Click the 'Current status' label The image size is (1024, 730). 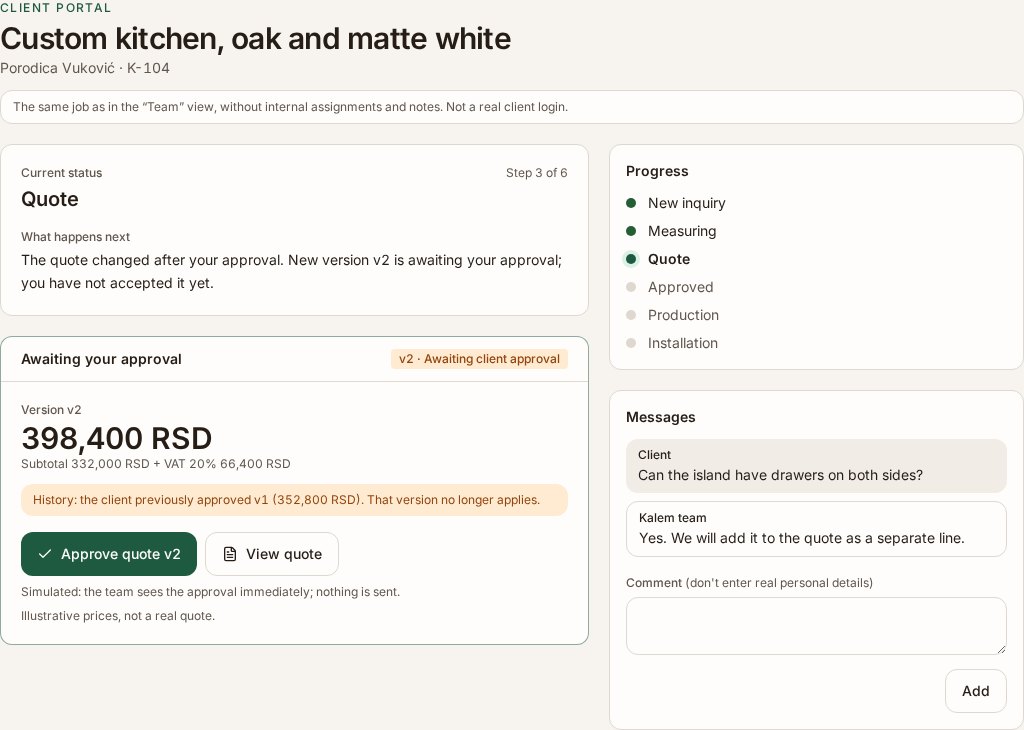(x=61, y=173)
